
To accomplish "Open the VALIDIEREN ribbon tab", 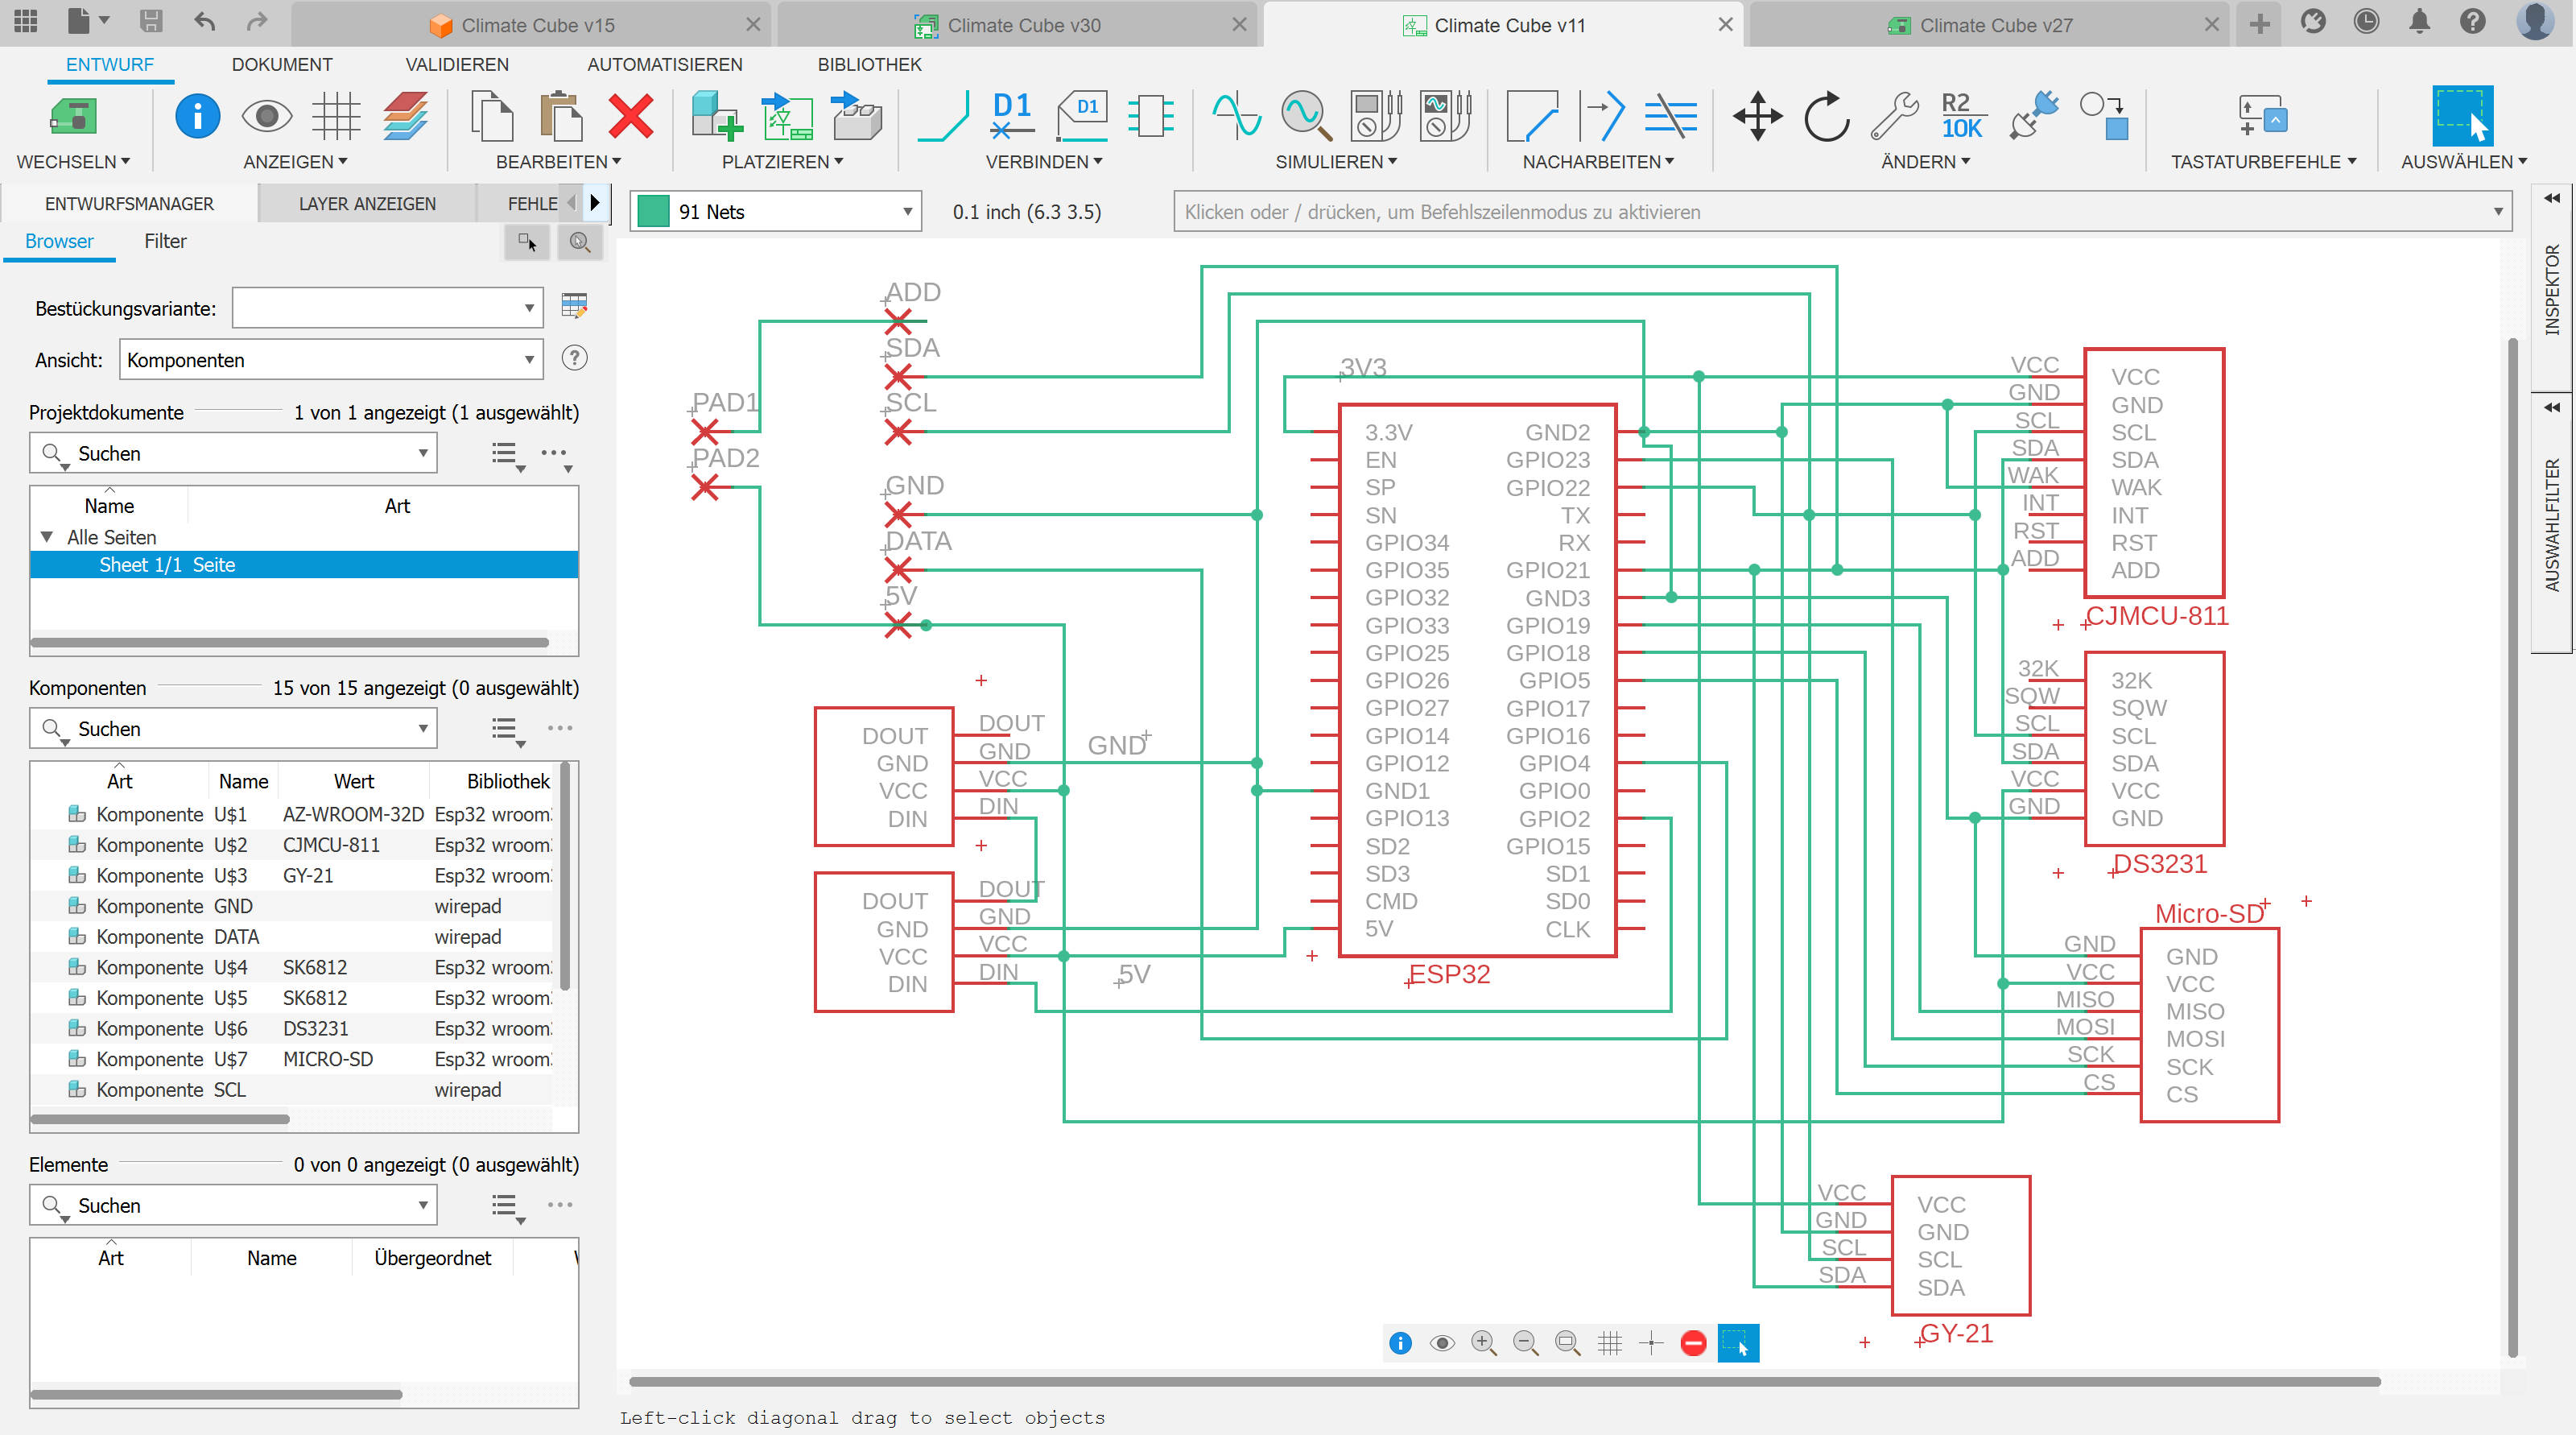I will 457,65.
